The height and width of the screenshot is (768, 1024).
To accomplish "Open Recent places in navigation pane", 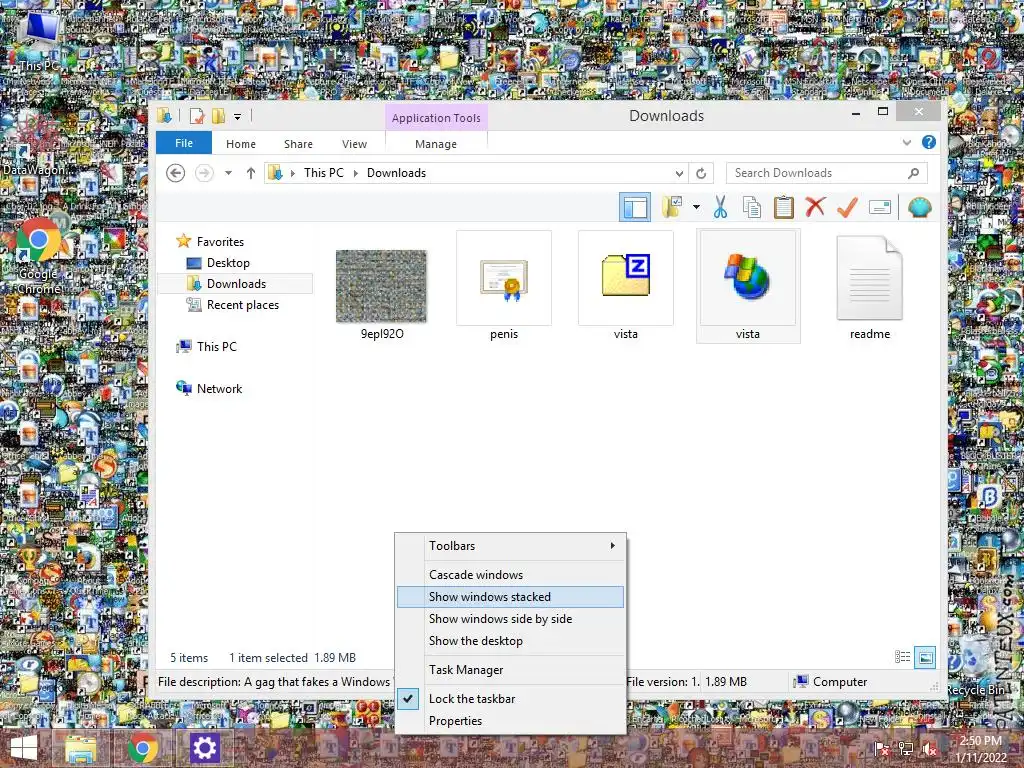I will (242, 305).
